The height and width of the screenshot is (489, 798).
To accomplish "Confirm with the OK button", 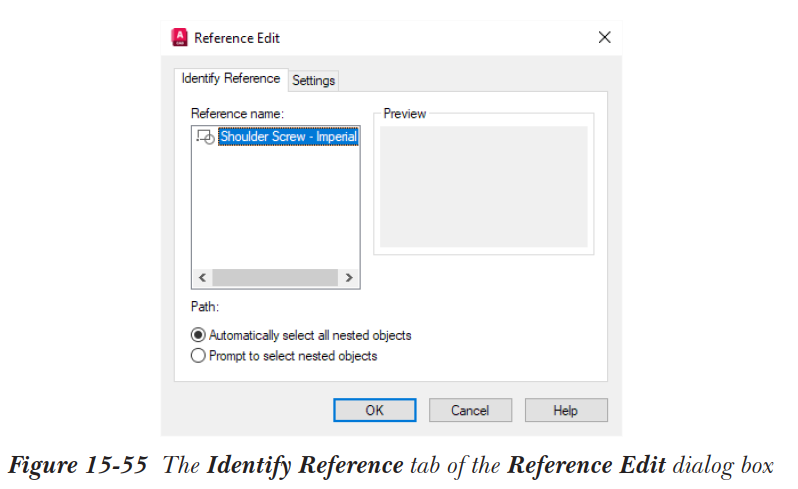I will [x=375, y=410].
